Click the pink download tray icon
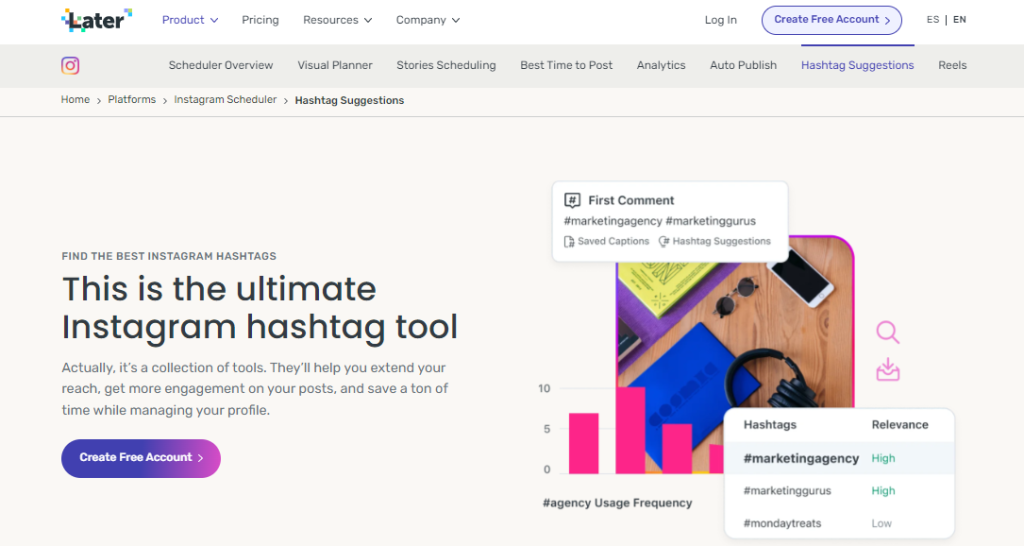 coord(888,370)
